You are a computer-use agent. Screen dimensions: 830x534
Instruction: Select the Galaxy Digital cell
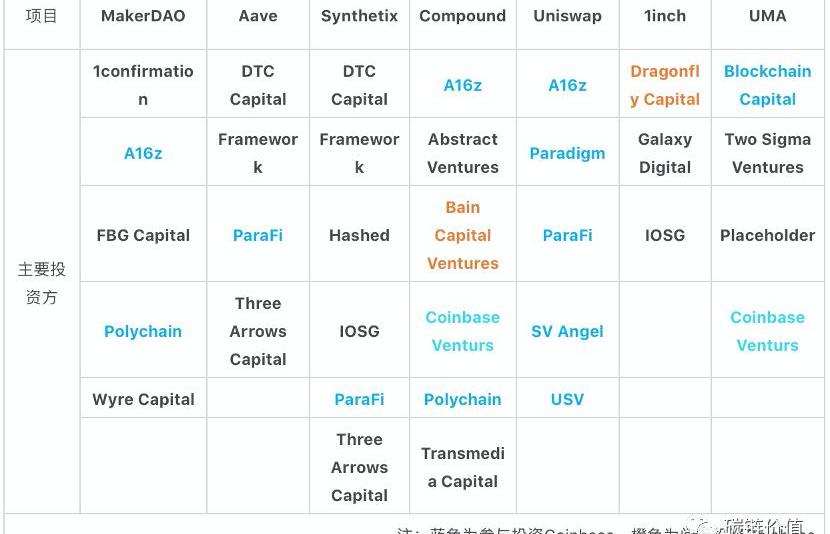(665, 153)
